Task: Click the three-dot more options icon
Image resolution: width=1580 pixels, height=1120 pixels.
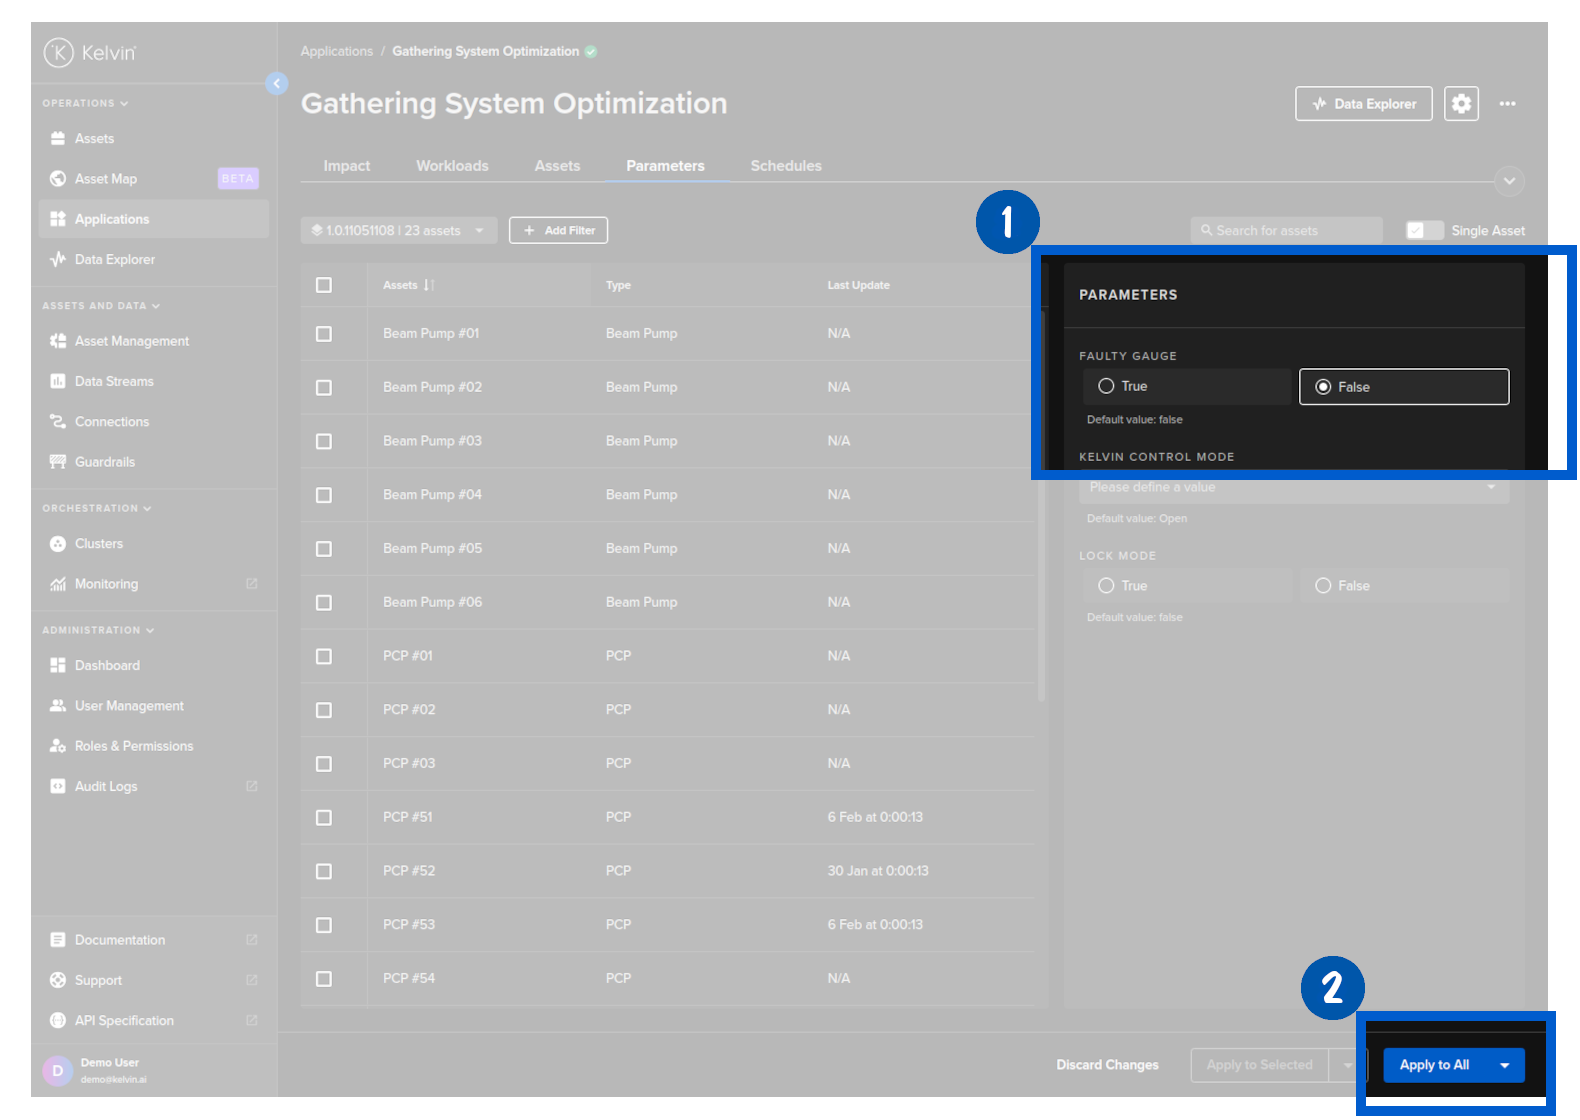Action: click(x=1507, y=104)
